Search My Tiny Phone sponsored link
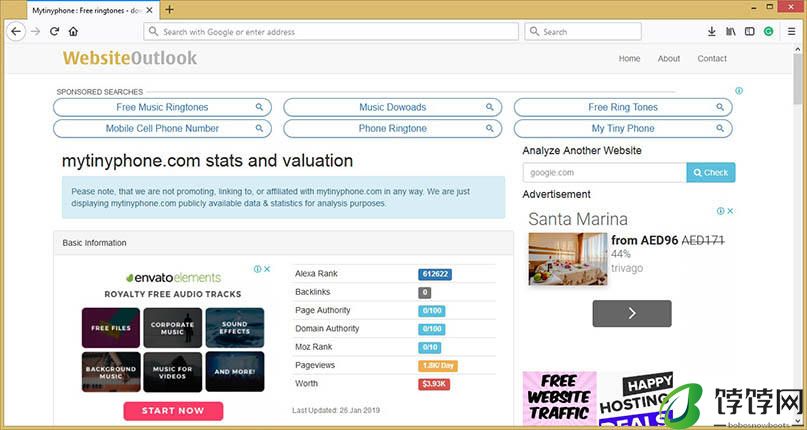The height and width of the screenshot is (430, 807). point(623,128)
